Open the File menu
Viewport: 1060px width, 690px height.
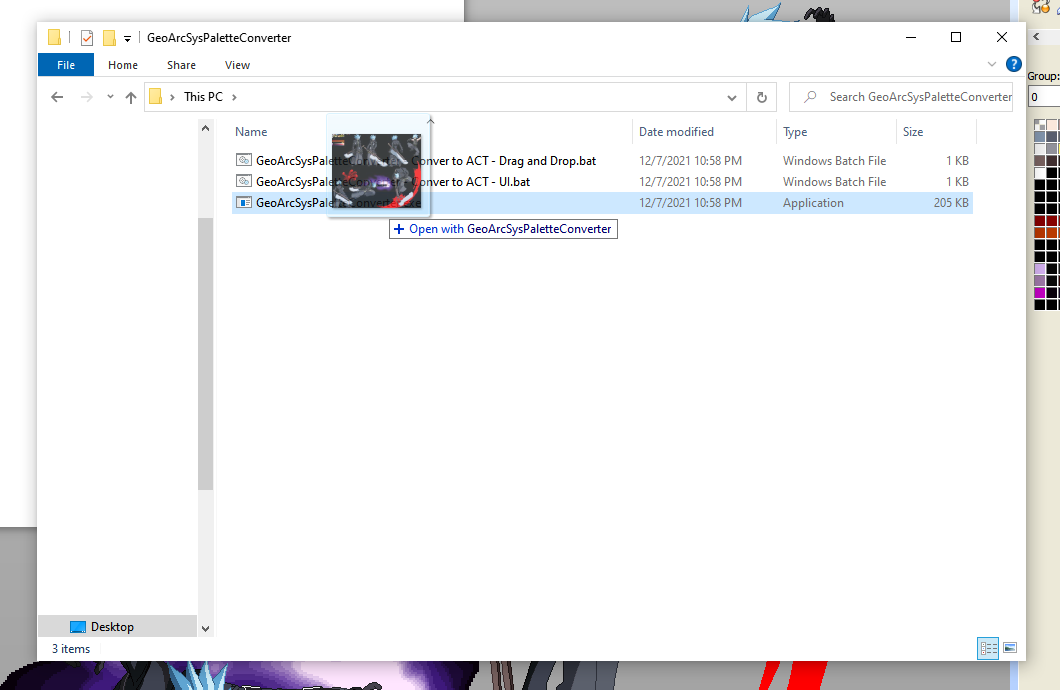(66, 65)
